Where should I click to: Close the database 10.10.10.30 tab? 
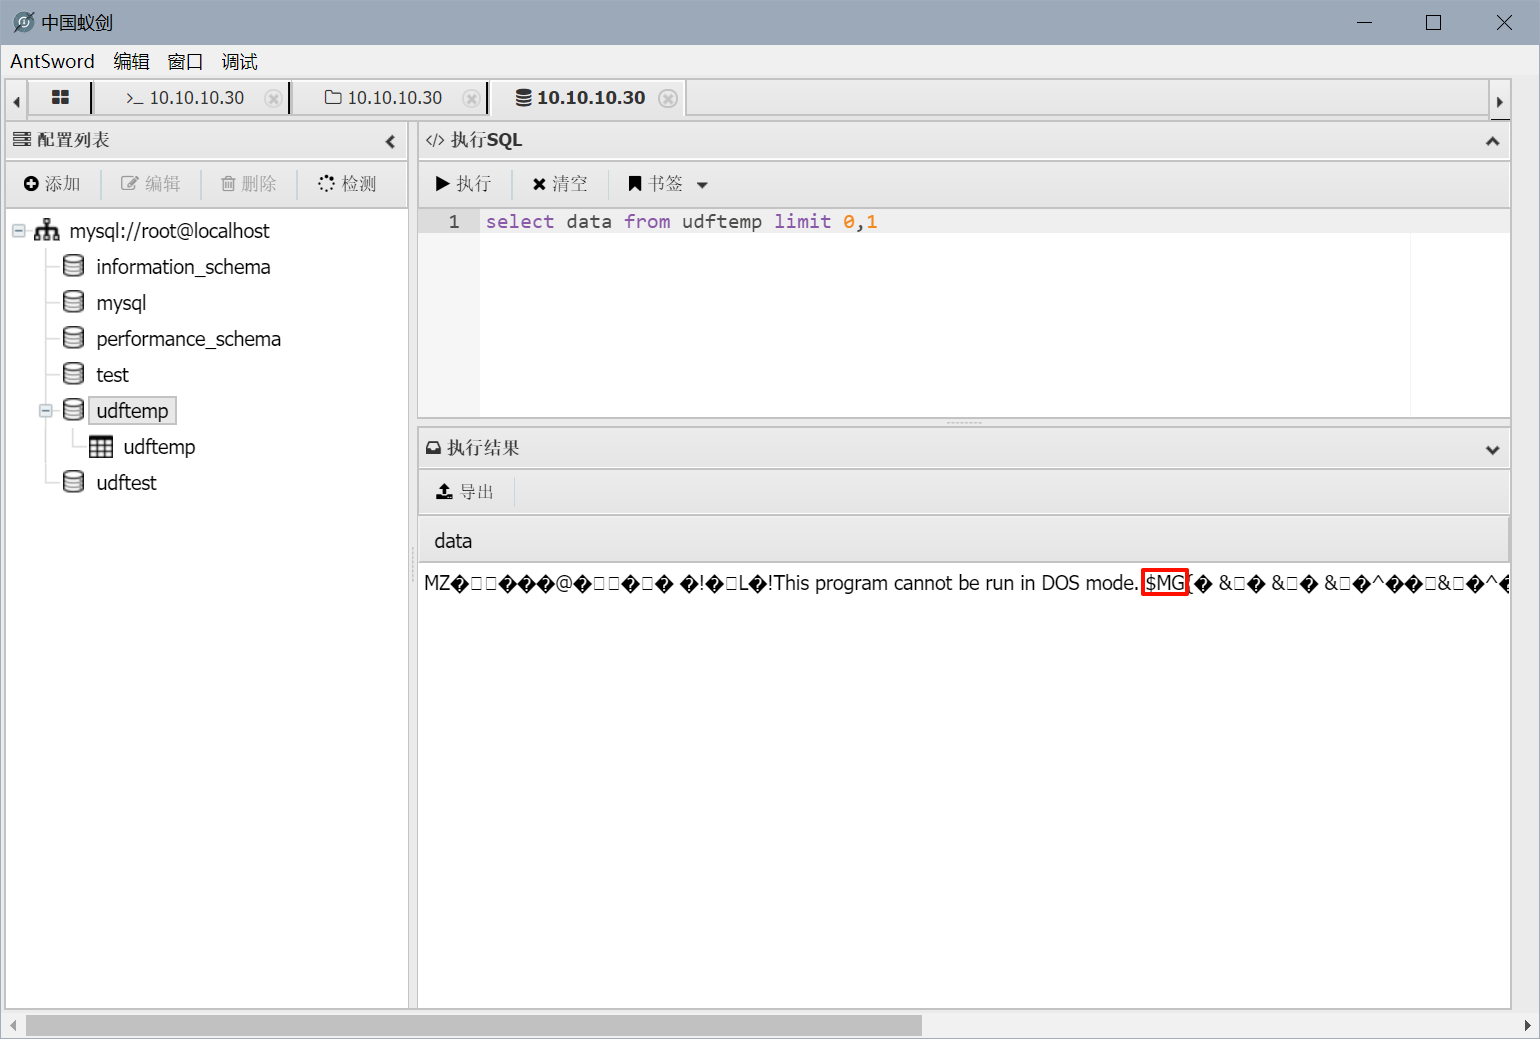(668, 98)
